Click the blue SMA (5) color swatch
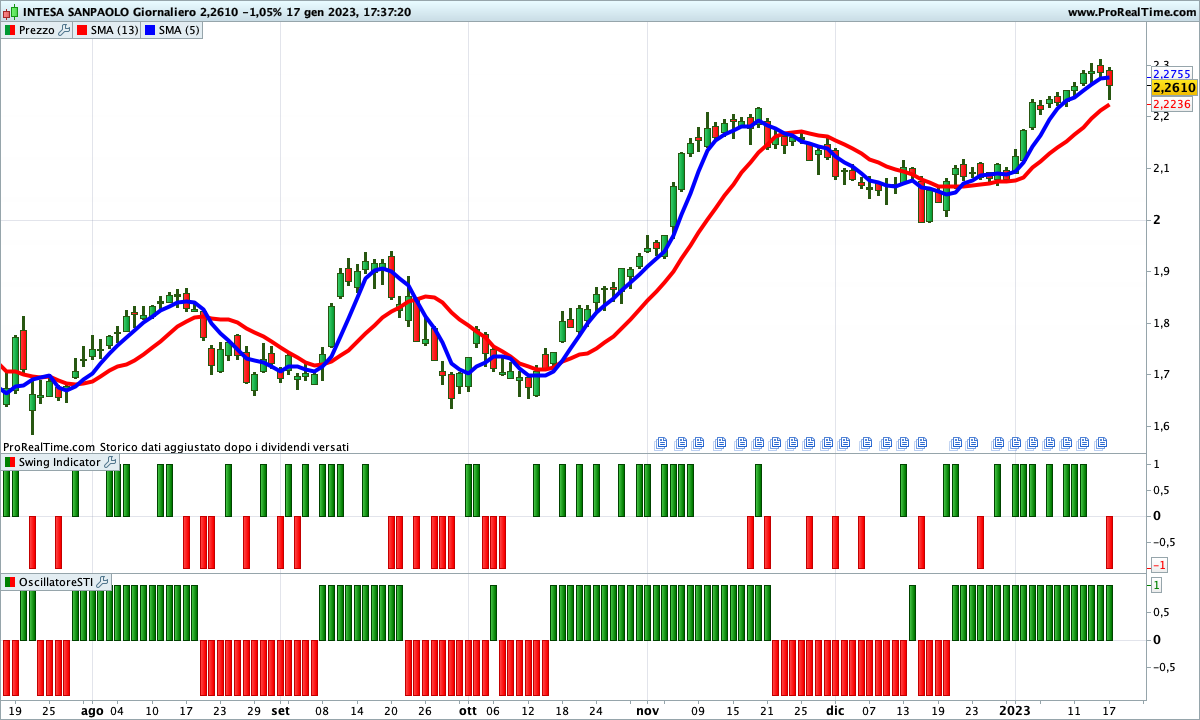This screenshot has width=1200, height=720. click(150, 30)
